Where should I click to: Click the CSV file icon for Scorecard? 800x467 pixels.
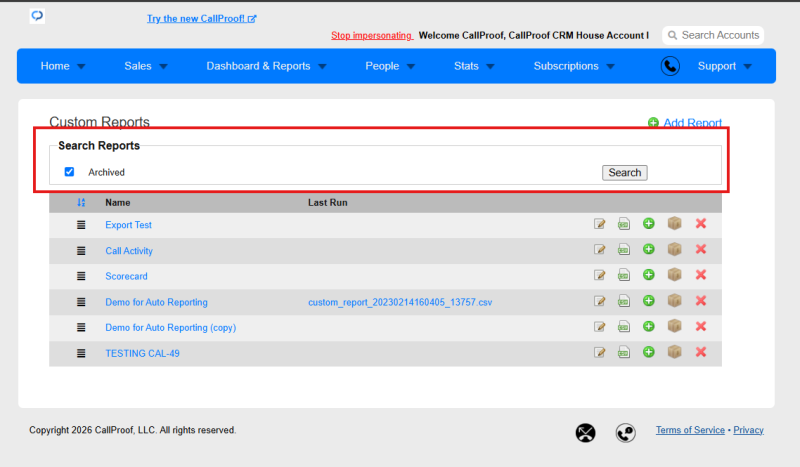point(623,275)
